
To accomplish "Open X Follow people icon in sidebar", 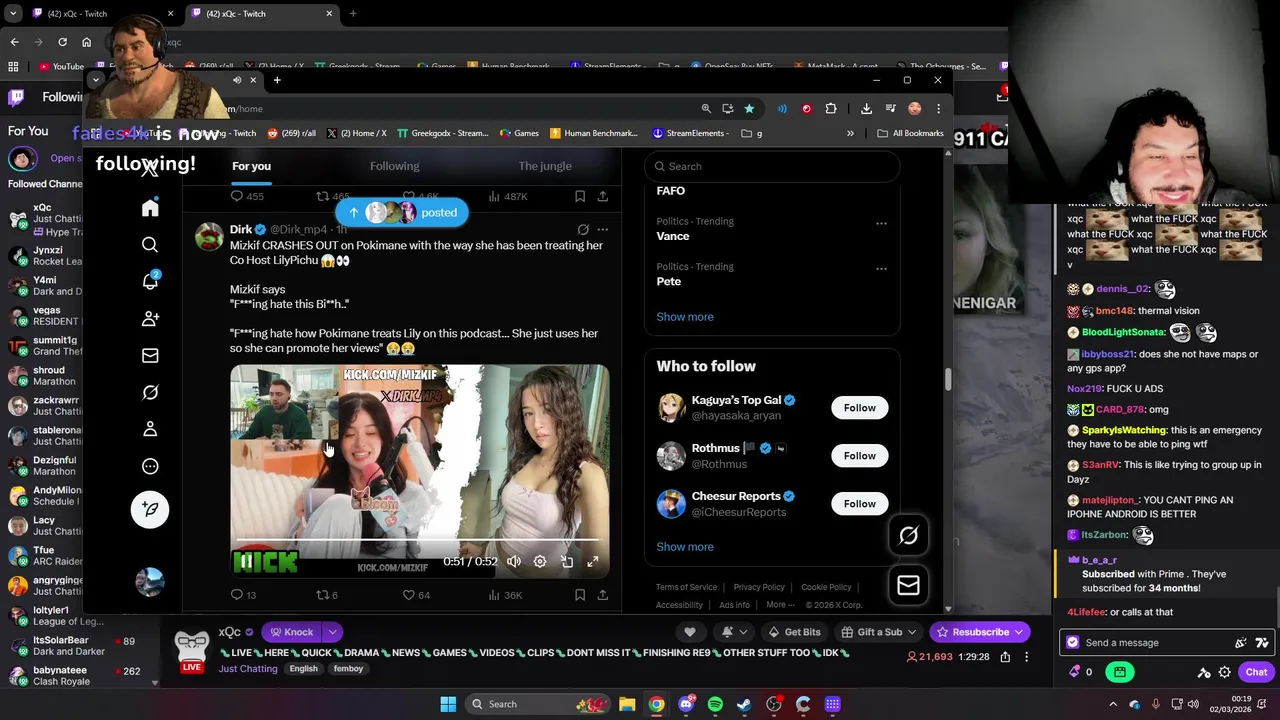I will pos(150,318).
